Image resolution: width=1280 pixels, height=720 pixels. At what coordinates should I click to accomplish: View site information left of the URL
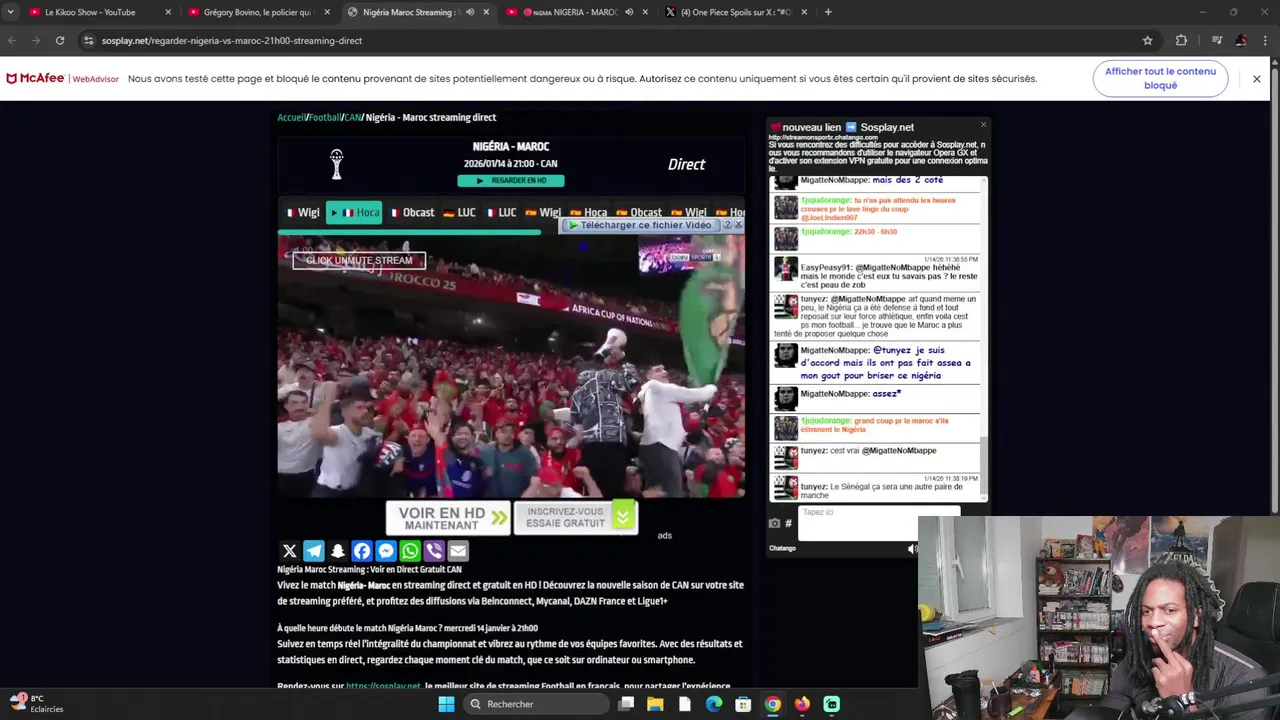88,41
